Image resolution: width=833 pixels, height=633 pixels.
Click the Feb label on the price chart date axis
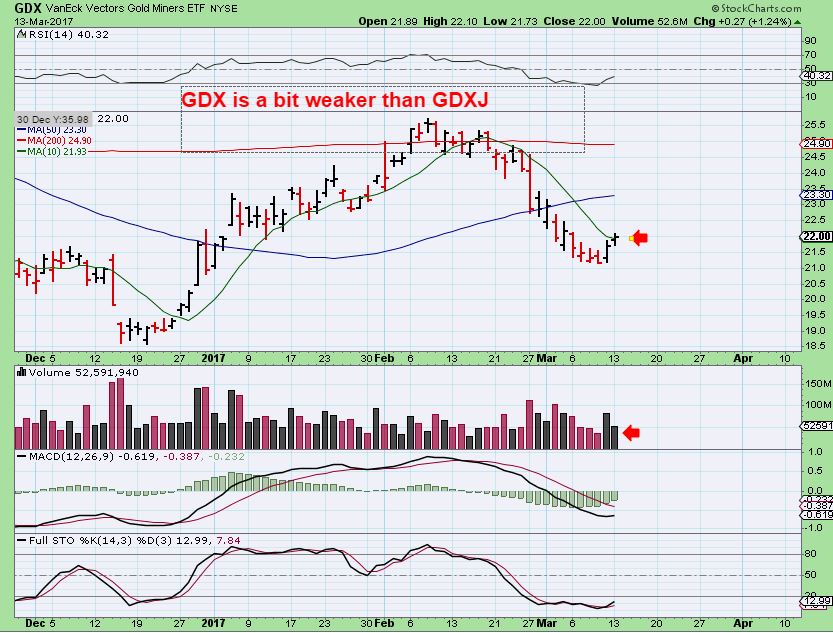pos(384,358)
